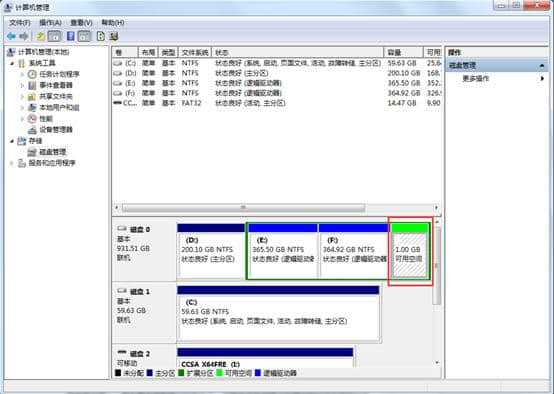Open the 帮助(H) menu

(x=112, y=23)
